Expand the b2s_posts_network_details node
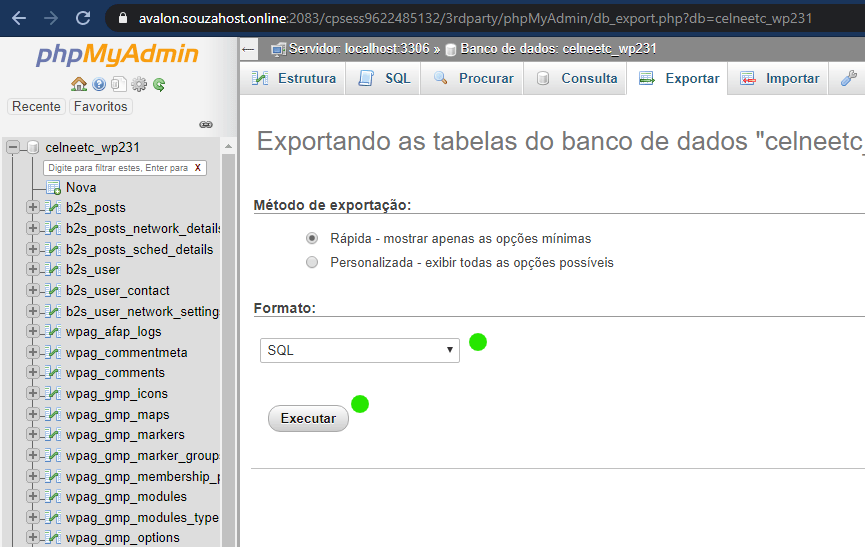This screenshot has height=547, width=865. (33, 228)
